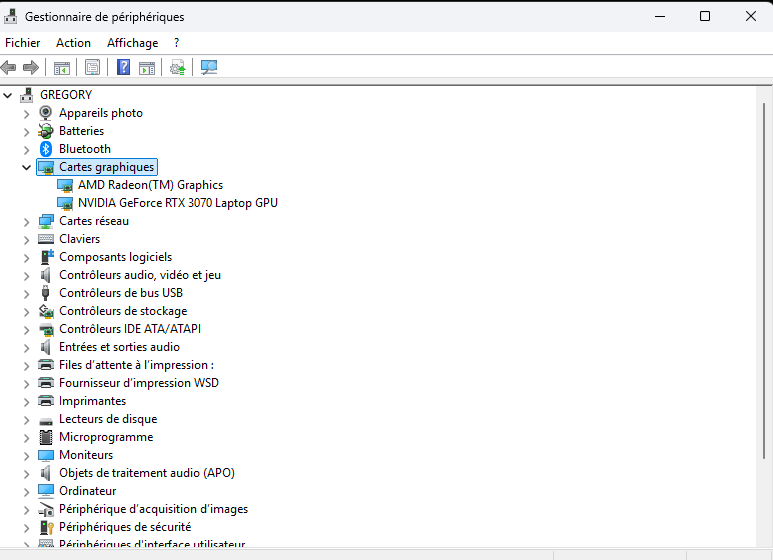Expand the Bluetooth category chevron
Image resolution: width=773 pixels, height=560 pixels.
27,150
